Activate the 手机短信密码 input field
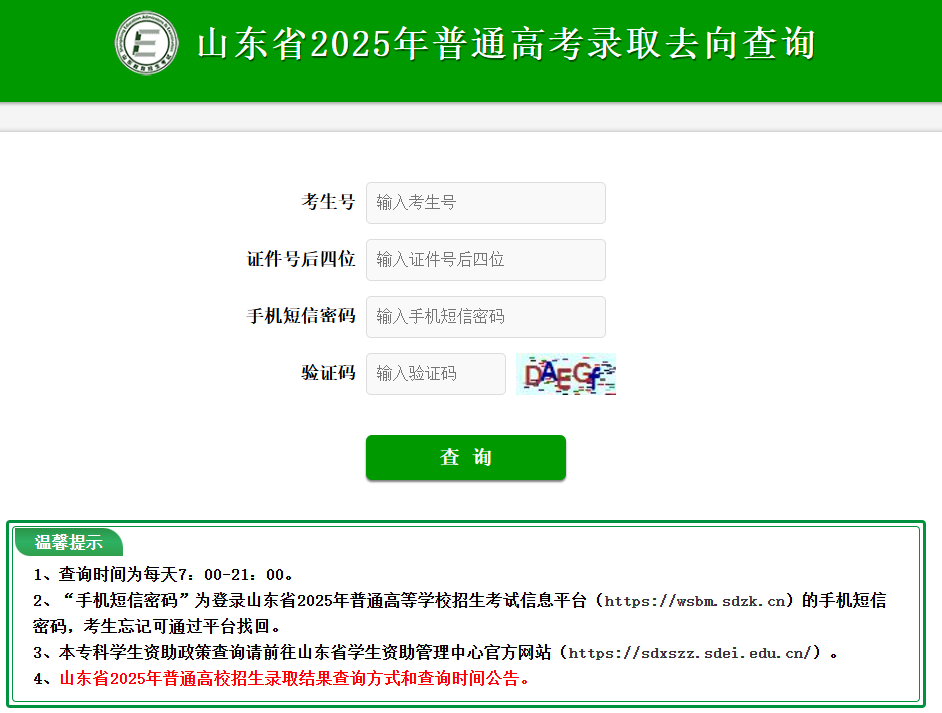This screenshot has height=713, width=942. [x=485, y=317]
